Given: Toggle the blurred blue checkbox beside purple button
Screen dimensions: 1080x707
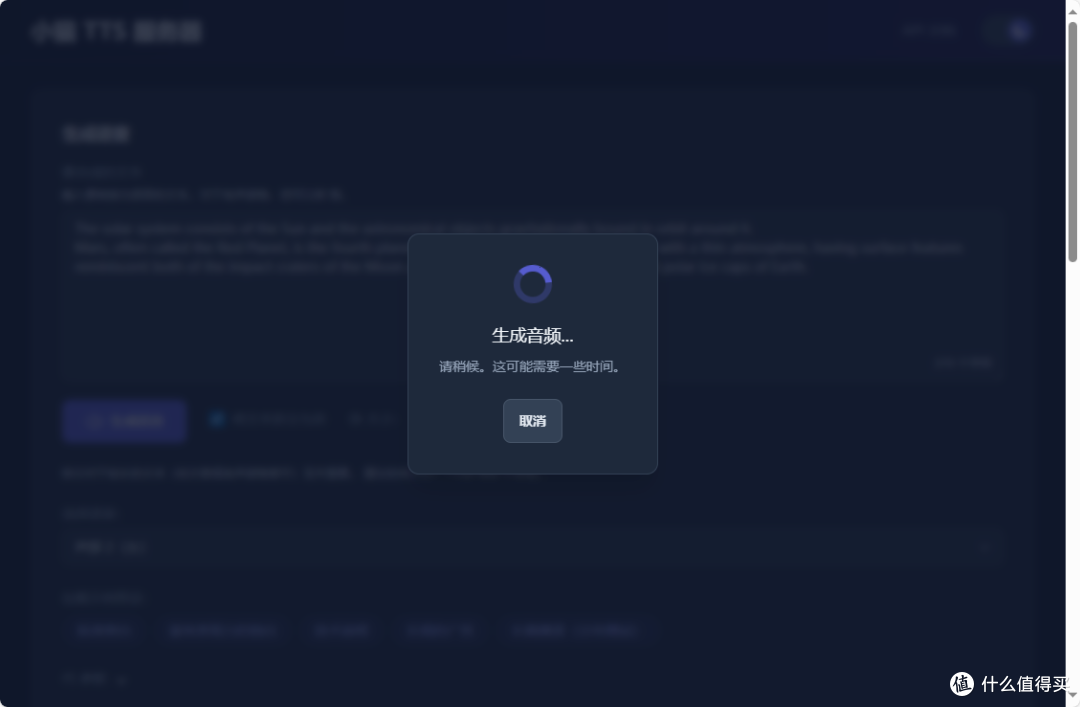Looking at the screenshot, I should tap(217, 418).
